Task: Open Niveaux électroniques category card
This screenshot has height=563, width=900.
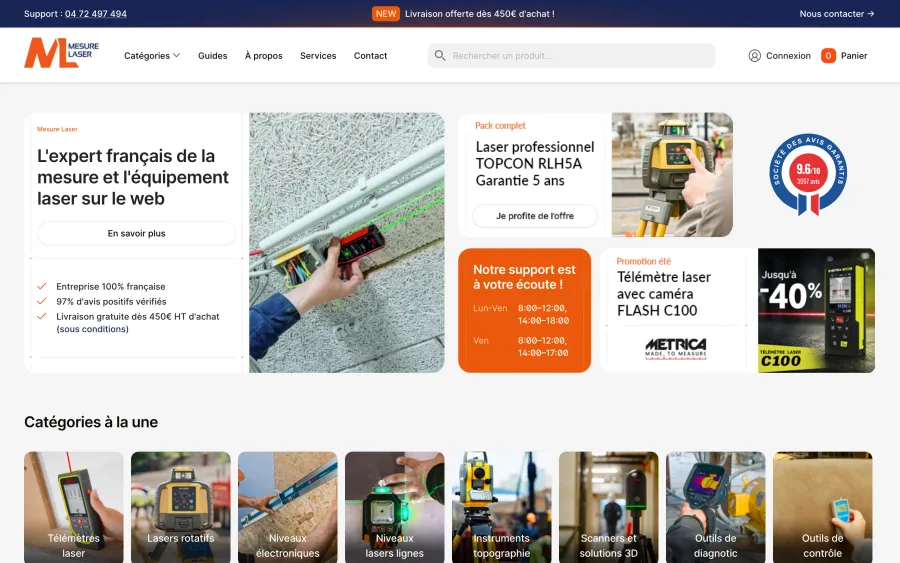Action: (288, 507)
